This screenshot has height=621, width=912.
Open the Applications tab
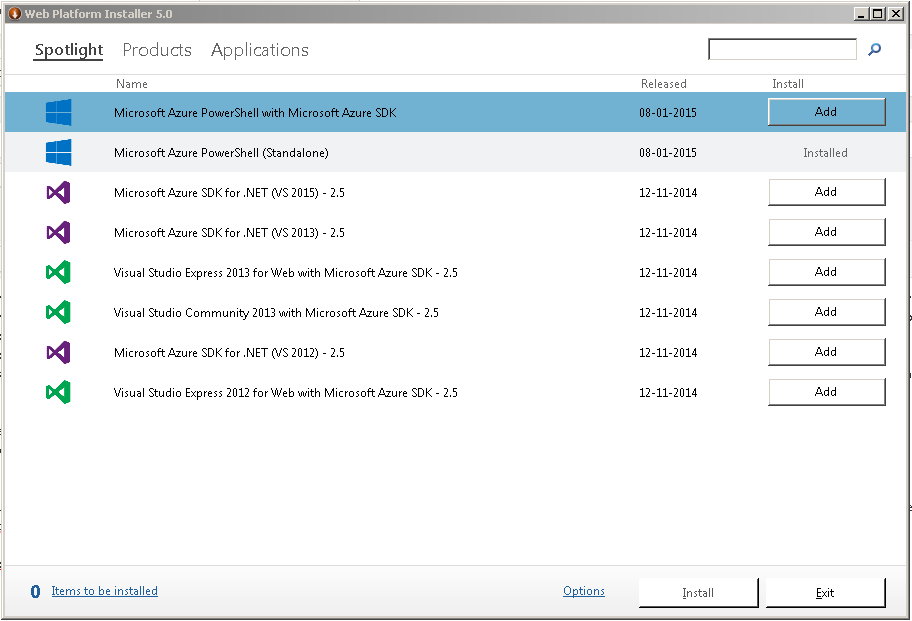[x=260, y=50]
